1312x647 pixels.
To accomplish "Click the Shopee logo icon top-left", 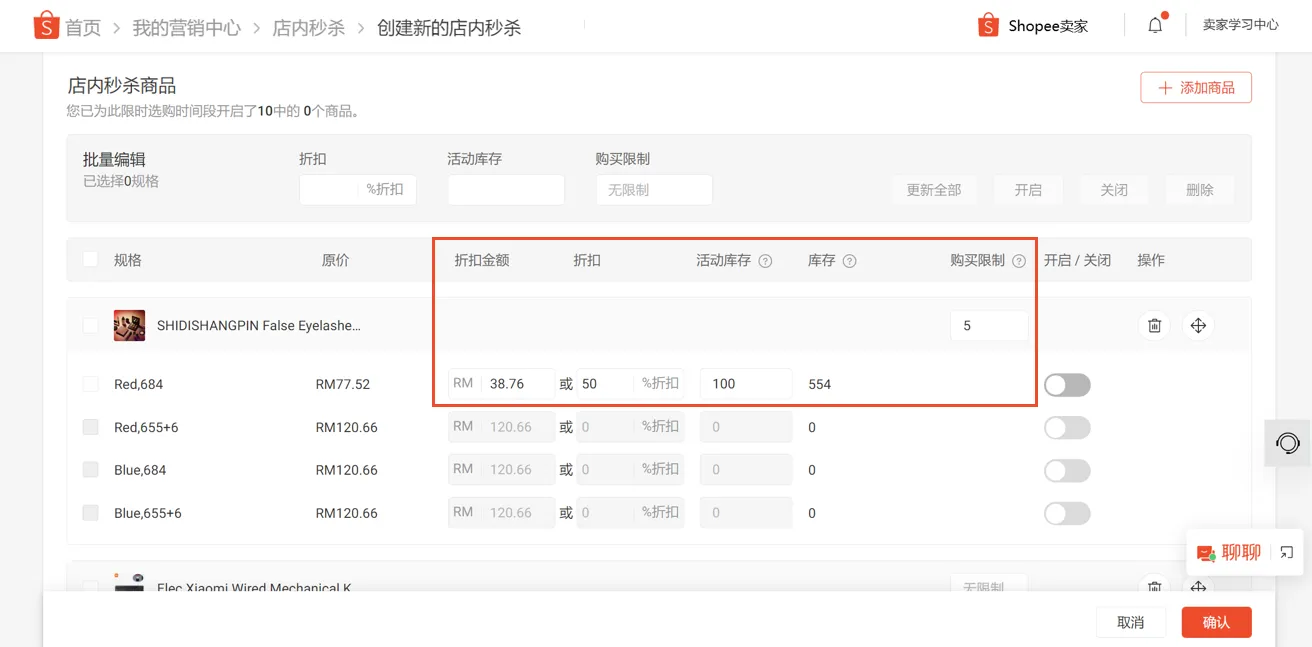I will (x=45, y=25).
